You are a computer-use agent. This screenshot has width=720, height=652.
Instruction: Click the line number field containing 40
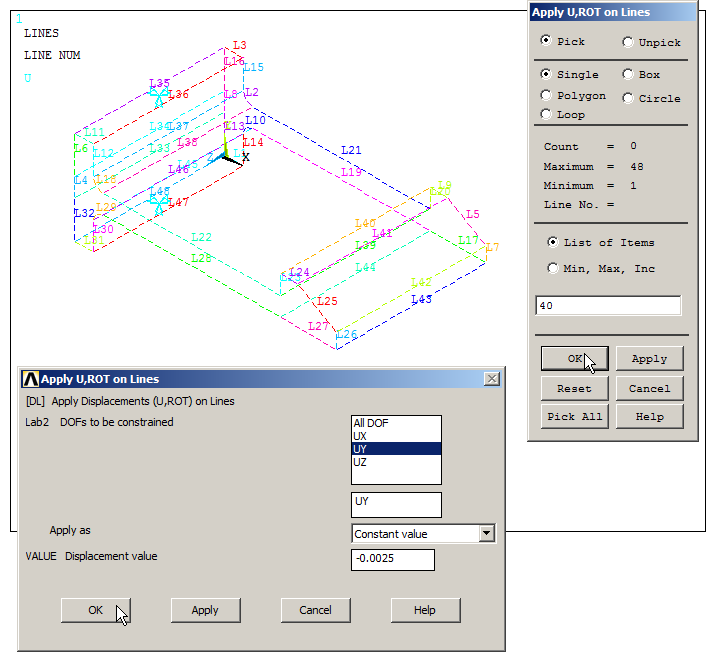608,306
